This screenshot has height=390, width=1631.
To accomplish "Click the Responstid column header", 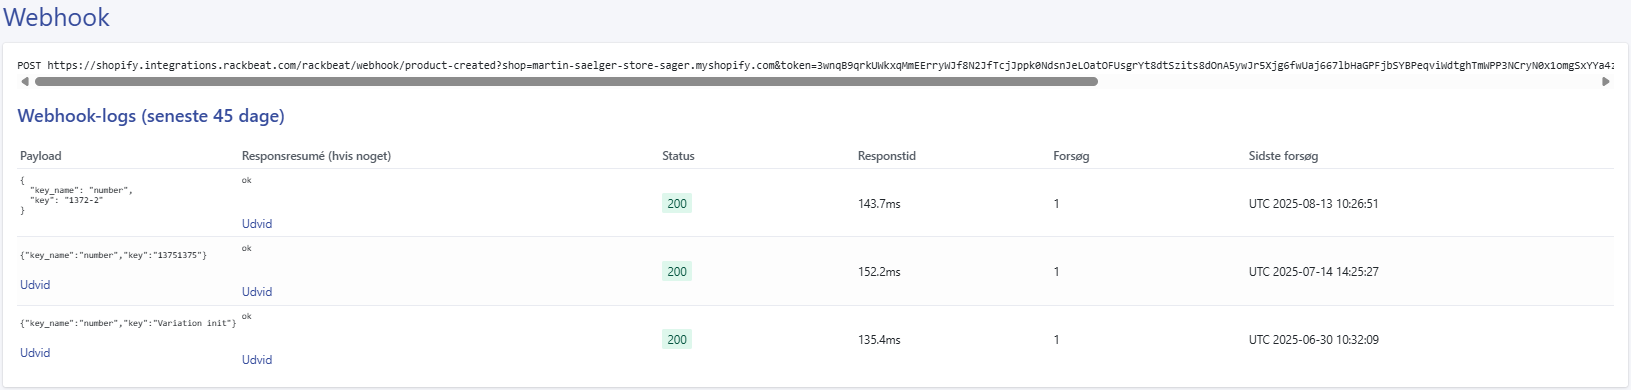I will point(887,156).
